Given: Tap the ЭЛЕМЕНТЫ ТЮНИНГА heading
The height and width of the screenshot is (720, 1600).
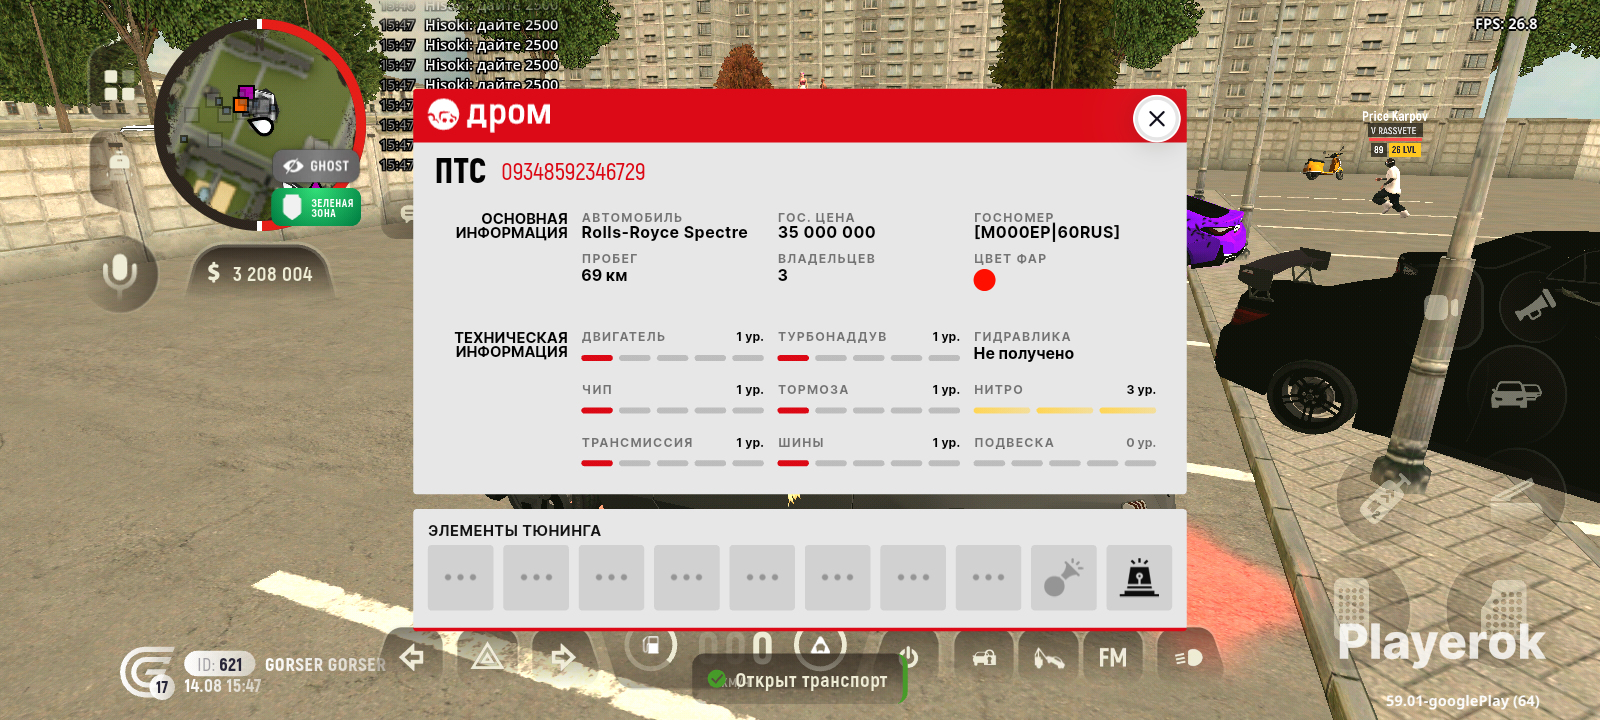Looking at the screenshot, I should click(x=514, y=530).
